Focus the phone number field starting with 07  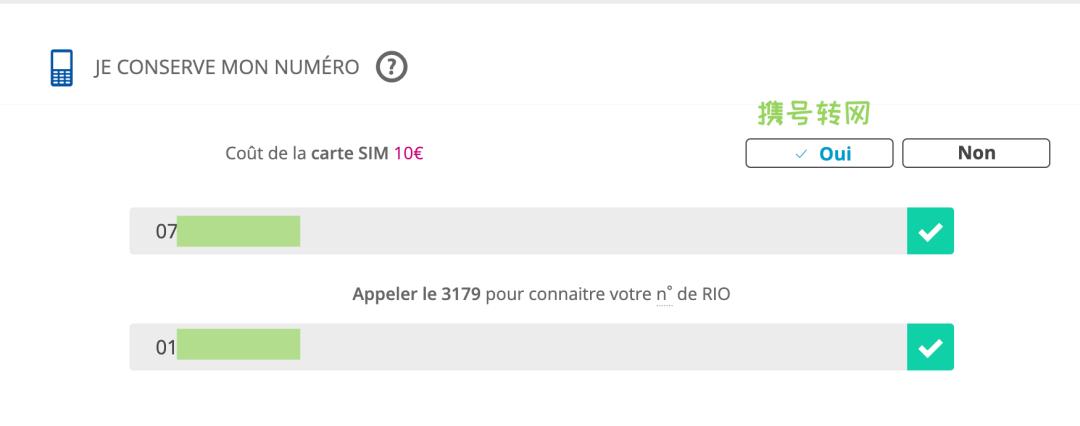pyautogui.click(x=600, y=231)
